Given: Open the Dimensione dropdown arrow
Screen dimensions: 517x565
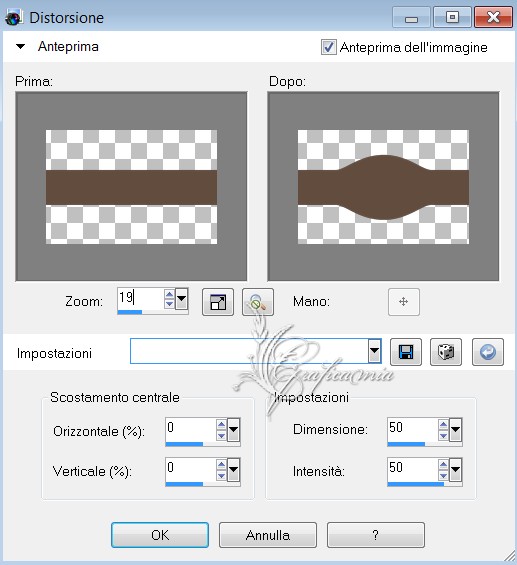Looking at the screenshot, I should pyautogui.click(x=455, y=430).
